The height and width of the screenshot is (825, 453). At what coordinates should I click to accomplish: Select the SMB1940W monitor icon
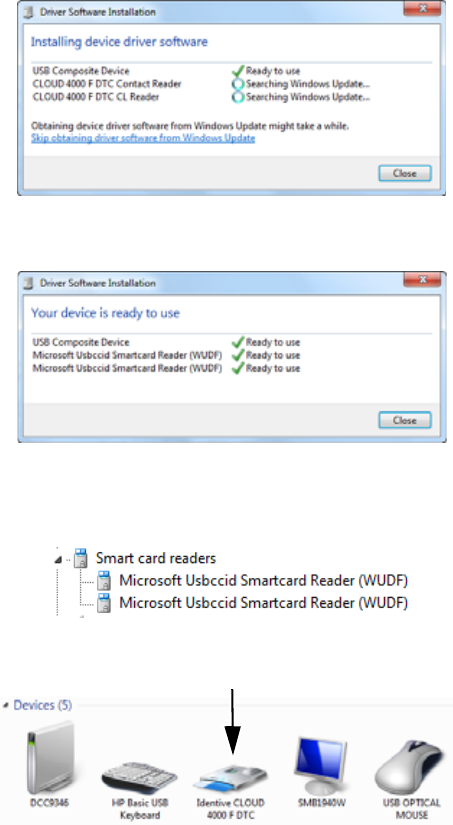322,766
